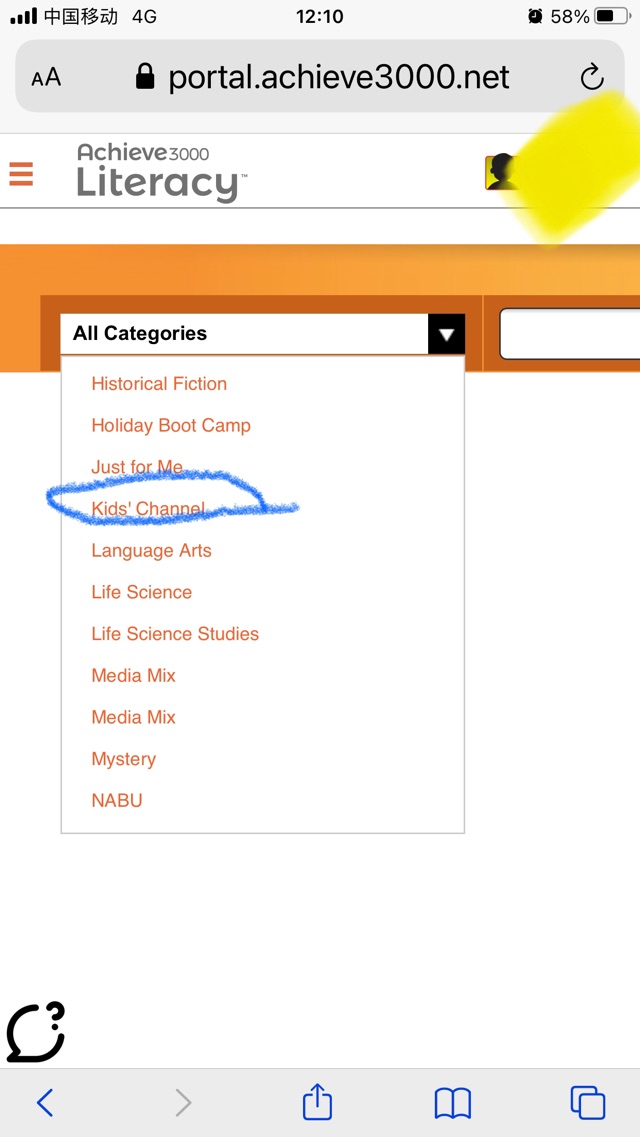The image size is (640, 1137).
Task: Select Historical Fiction category
Action: coord(159,384)
